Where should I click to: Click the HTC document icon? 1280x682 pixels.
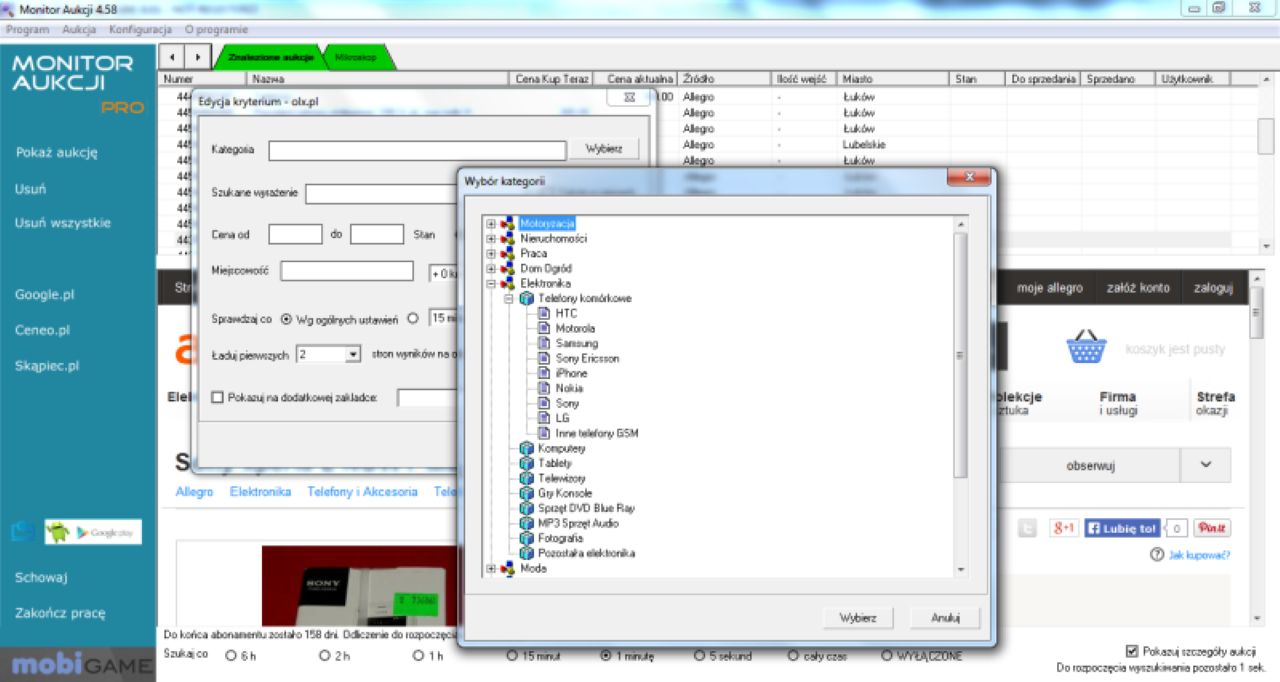[544, 314]
